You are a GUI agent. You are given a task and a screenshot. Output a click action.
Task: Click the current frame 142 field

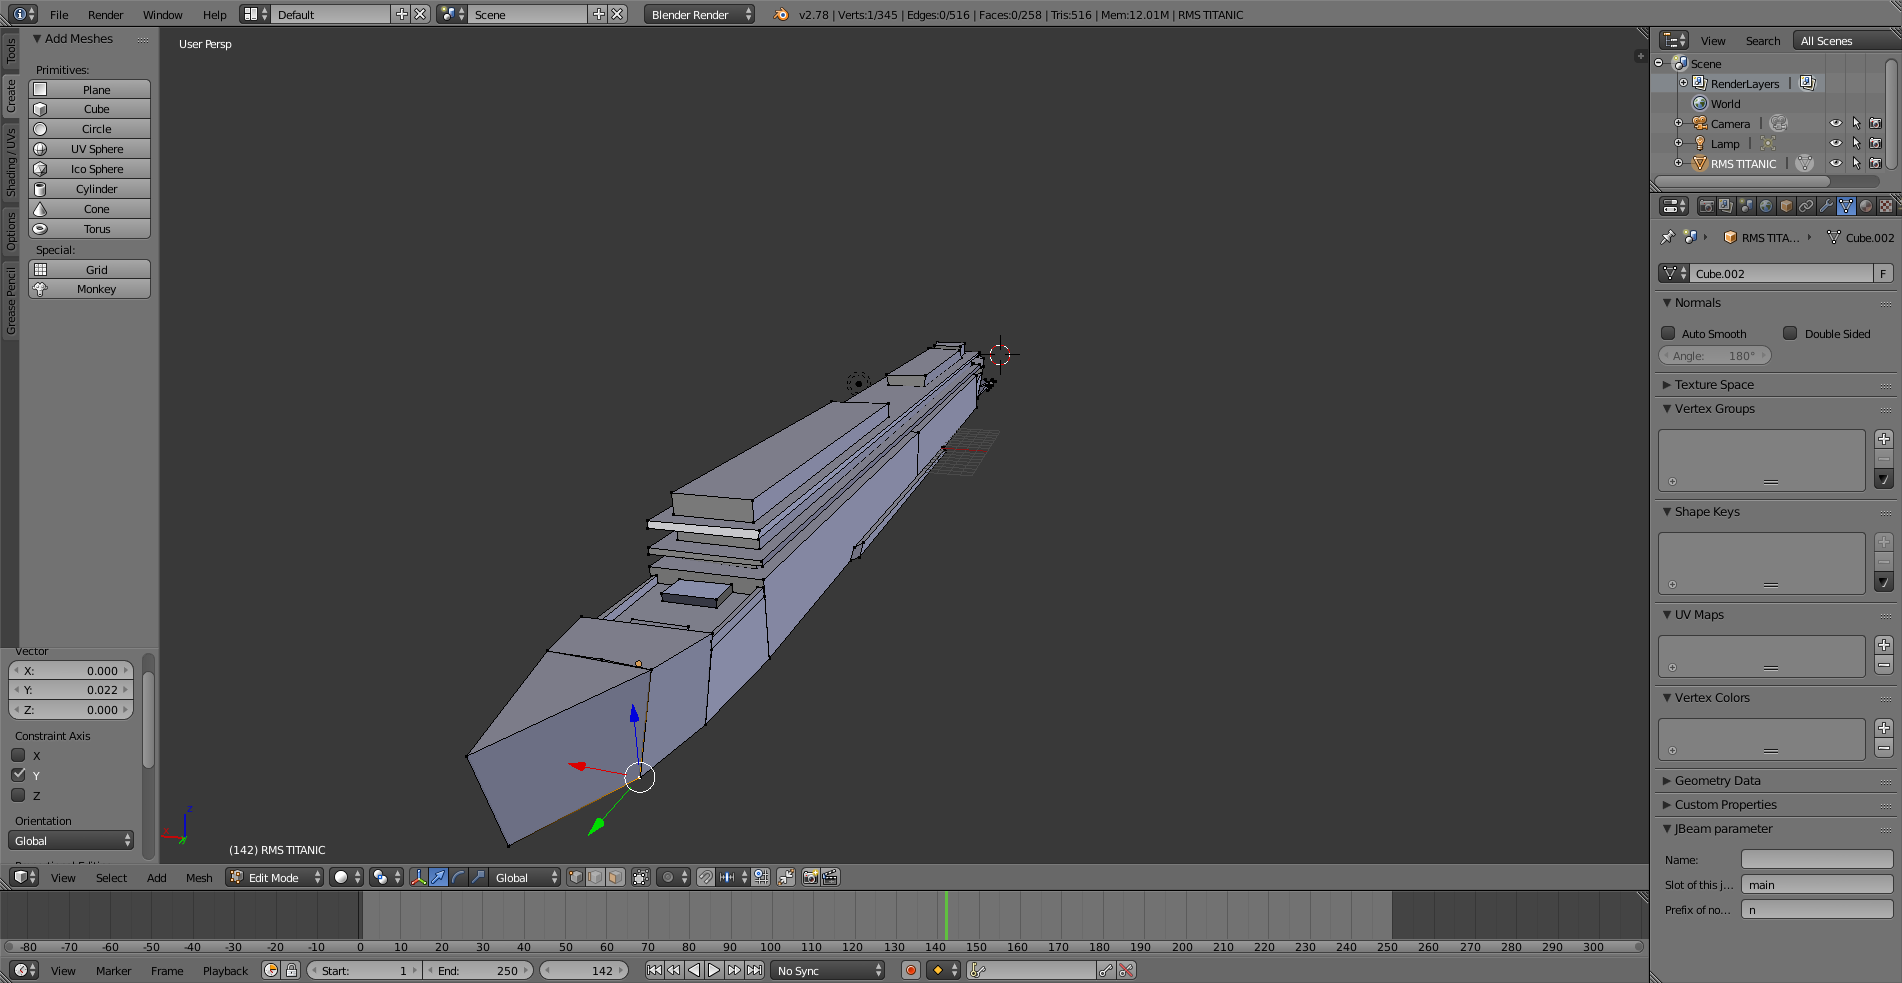pyautogui.click(x=585, y=970)
